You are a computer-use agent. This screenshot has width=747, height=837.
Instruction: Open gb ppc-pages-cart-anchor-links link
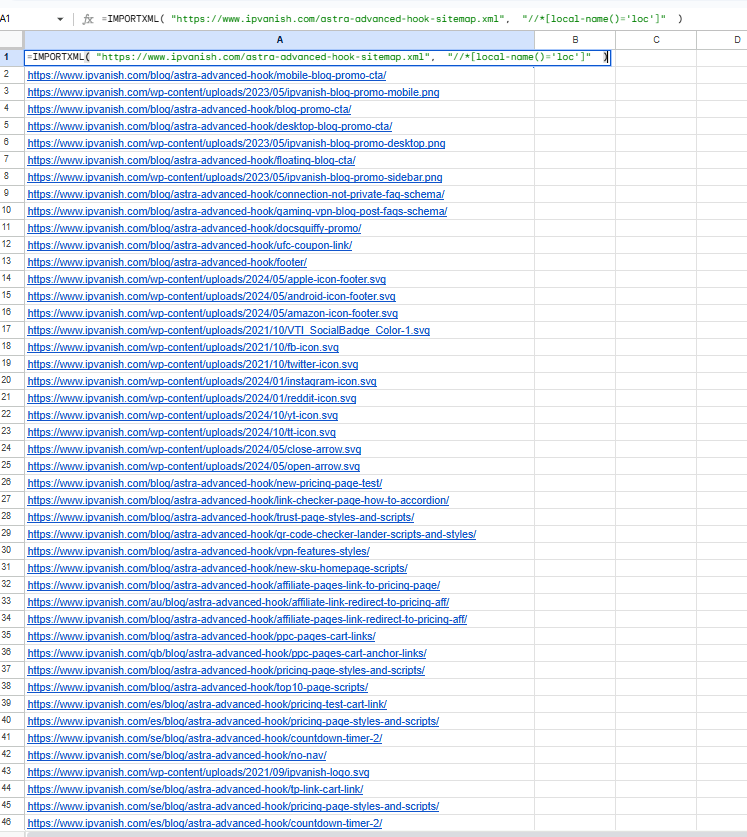pyautogui.click(x=227, y=653)
